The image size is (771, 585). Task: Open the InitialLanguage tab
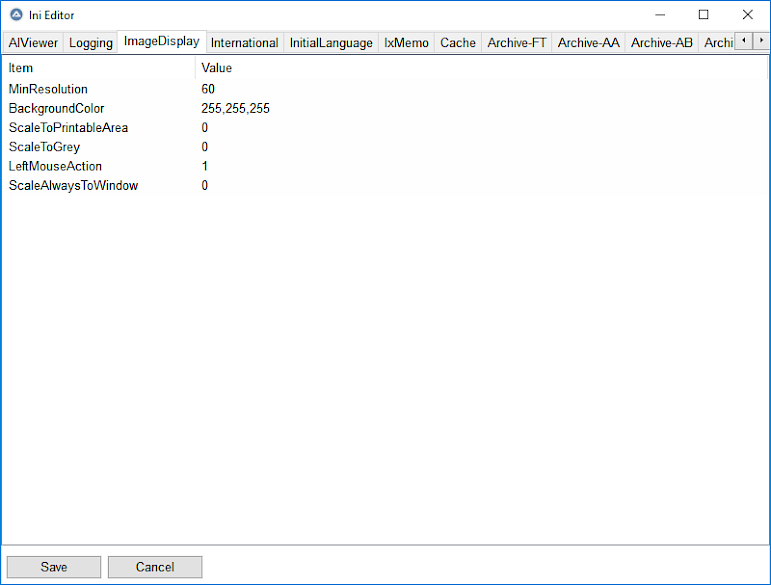tap(331, 43)
